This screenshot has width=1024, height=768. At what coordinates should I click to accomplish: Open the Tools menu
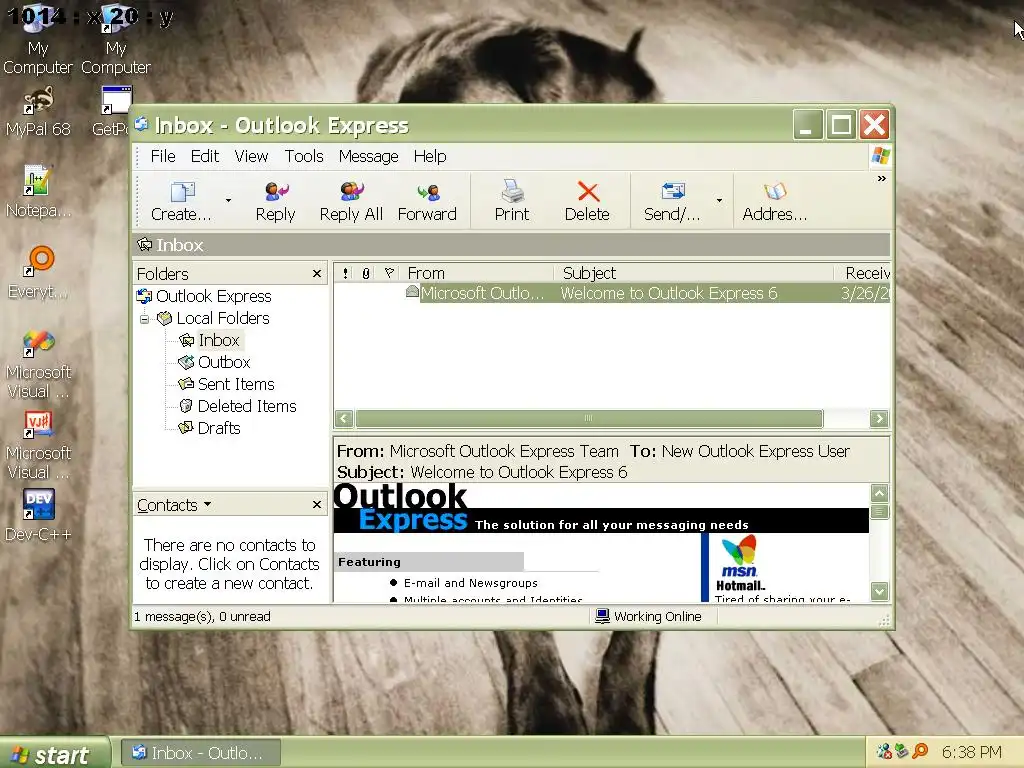pos(304,156)
